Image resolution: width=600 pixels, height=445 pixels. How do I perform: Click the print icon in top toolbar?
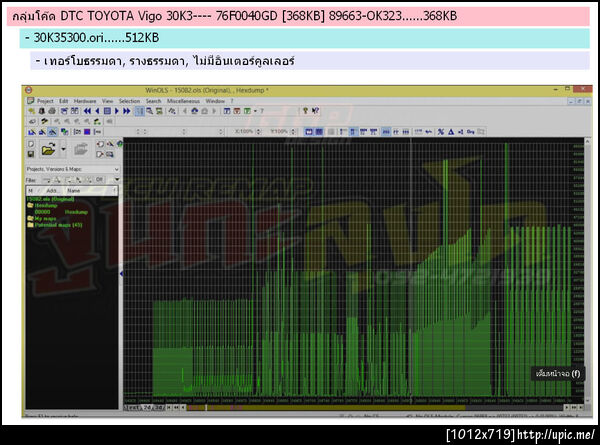coord(52,111)
